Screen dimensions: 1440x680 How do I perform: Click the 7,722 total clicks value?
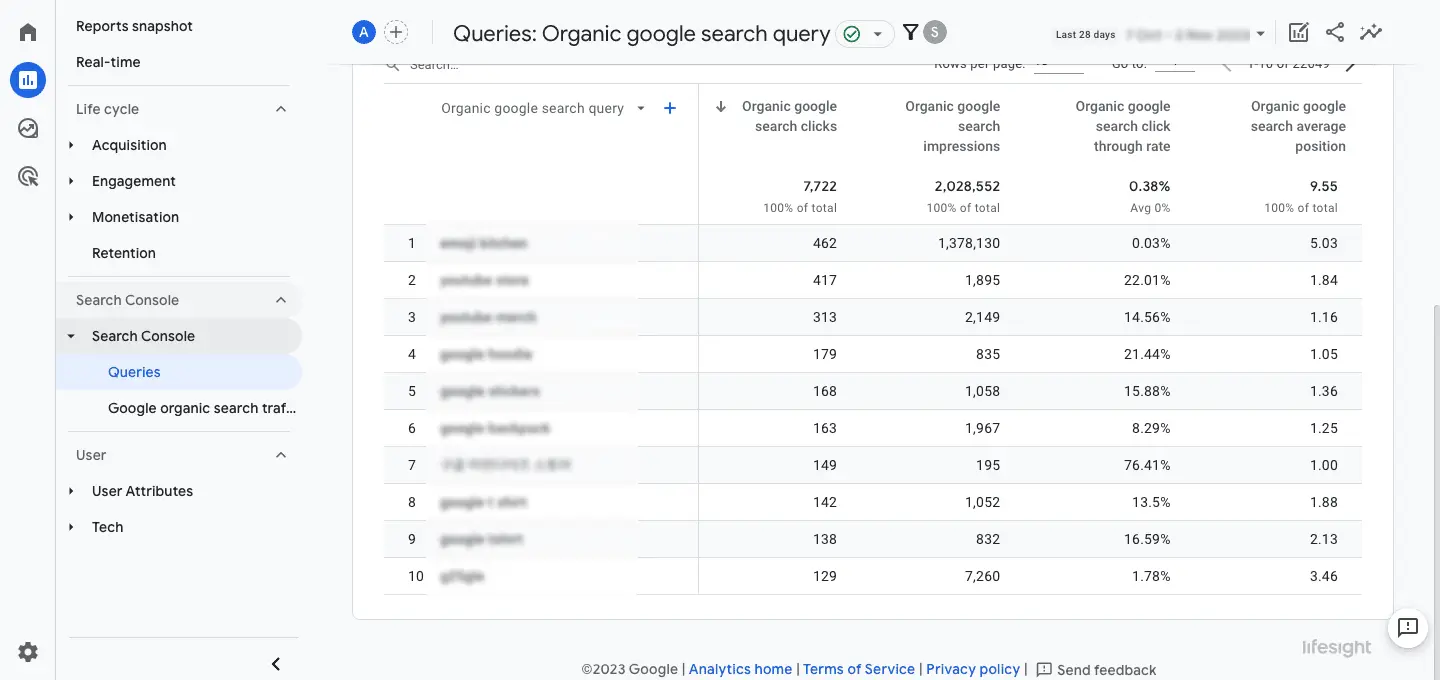coord(820,186)
